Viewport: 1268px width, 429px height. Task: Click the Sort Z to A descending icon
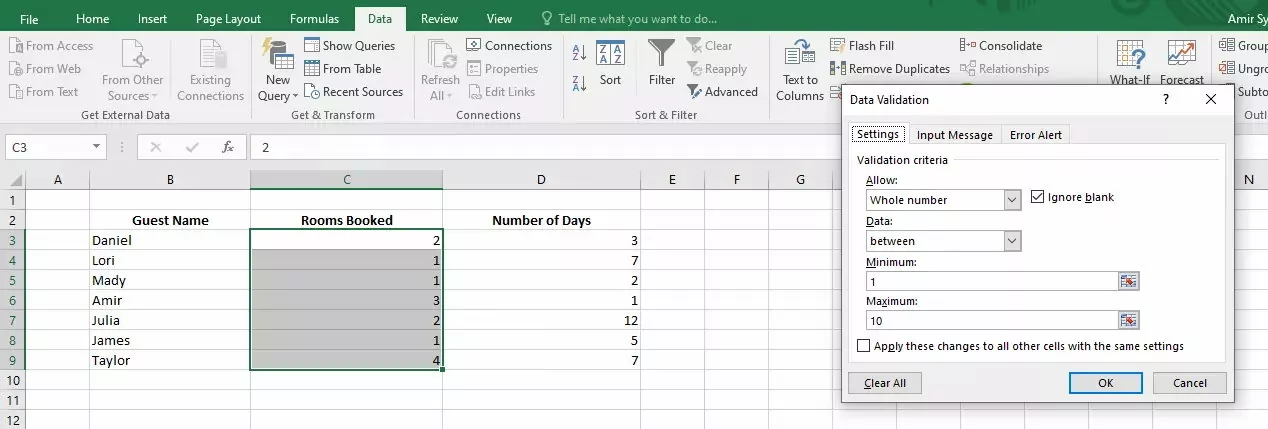point(579,82)
